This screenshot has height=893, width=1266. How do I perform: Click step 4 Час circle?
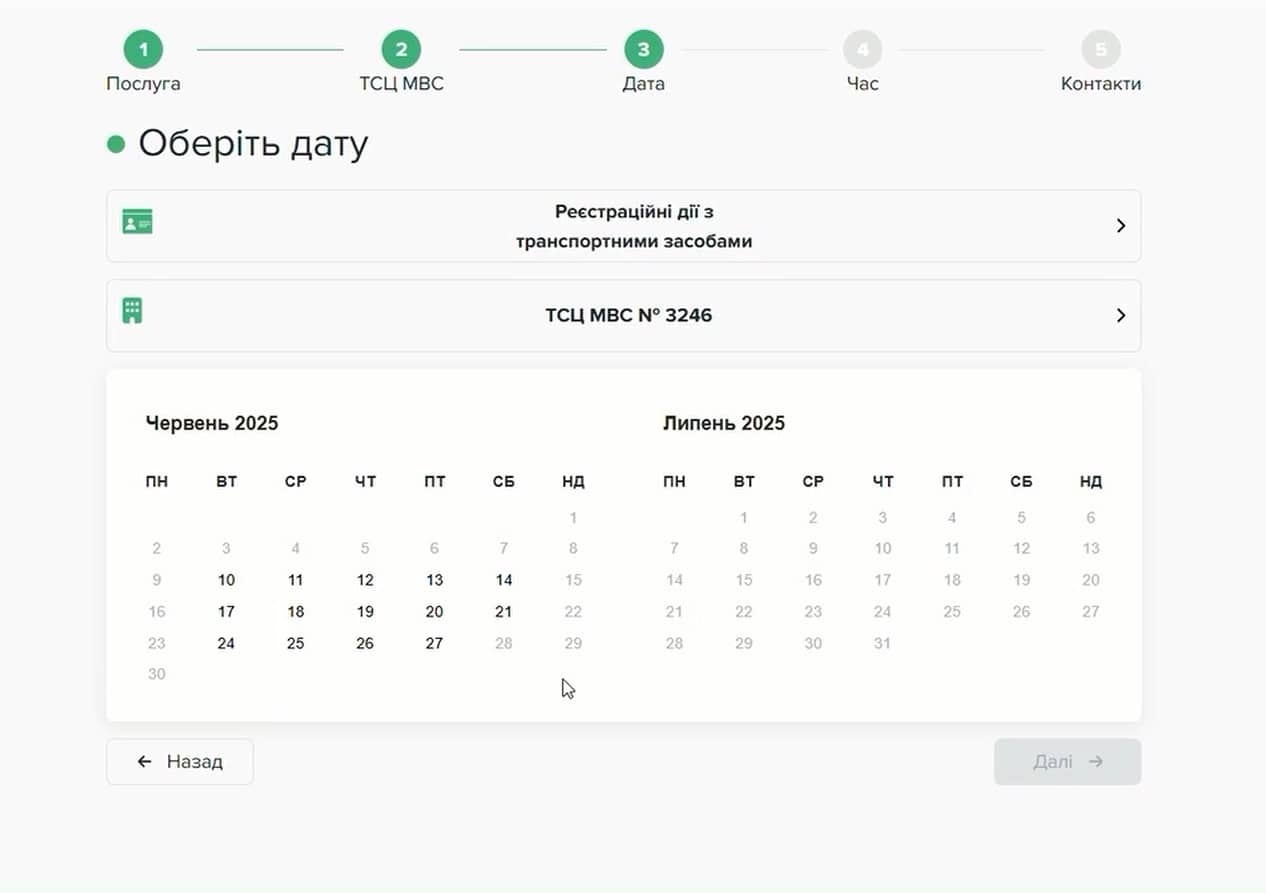click(862, 49)
